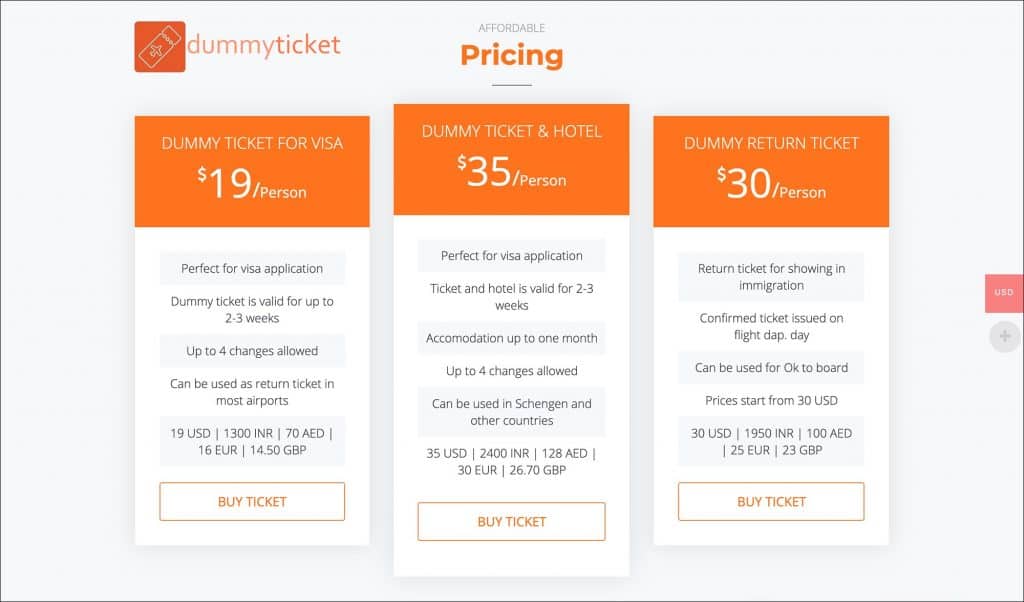Buy the Dummy Ticket for Visa plan
The width and height of the screenshot is (1024, 602).
pos(252,501)
